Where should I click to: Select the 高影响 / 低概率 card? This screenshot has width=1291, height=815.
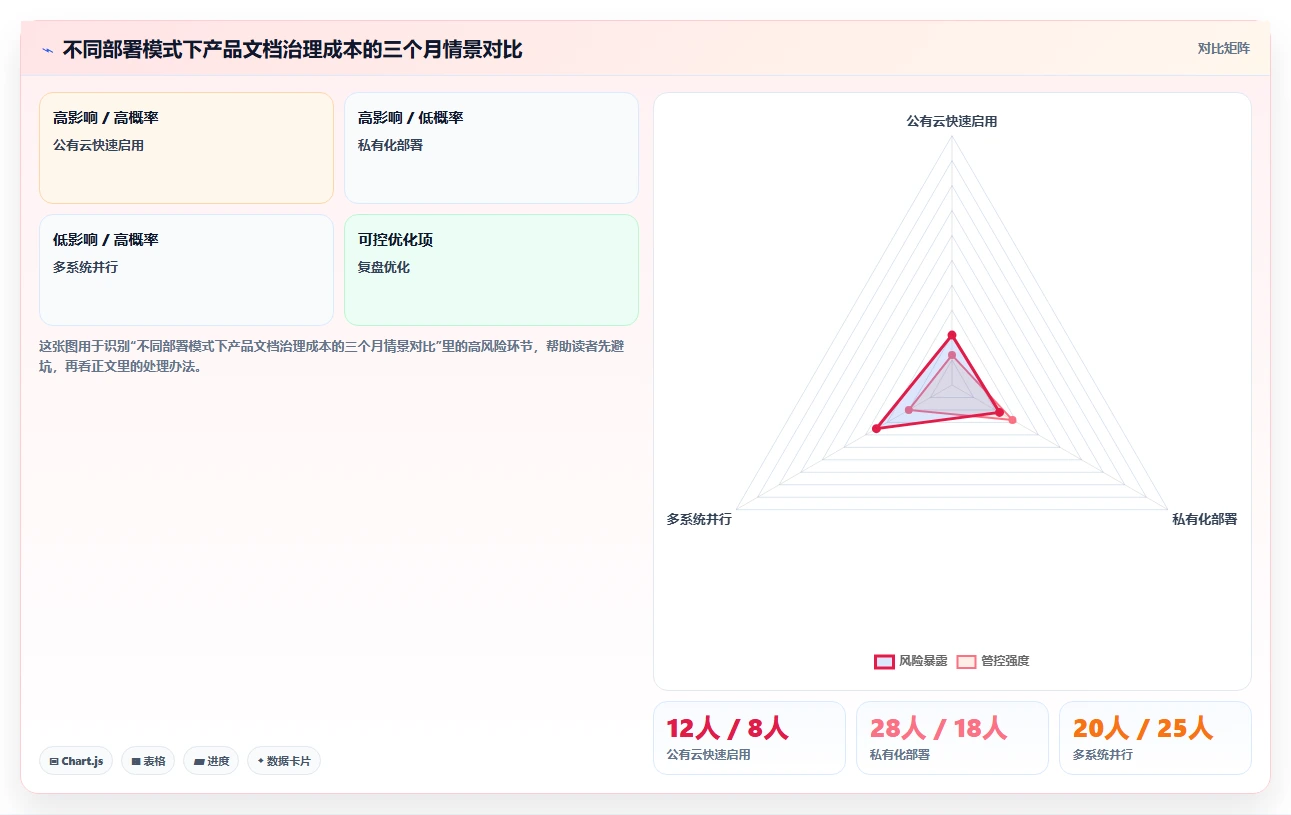click(x=491, y=148)
